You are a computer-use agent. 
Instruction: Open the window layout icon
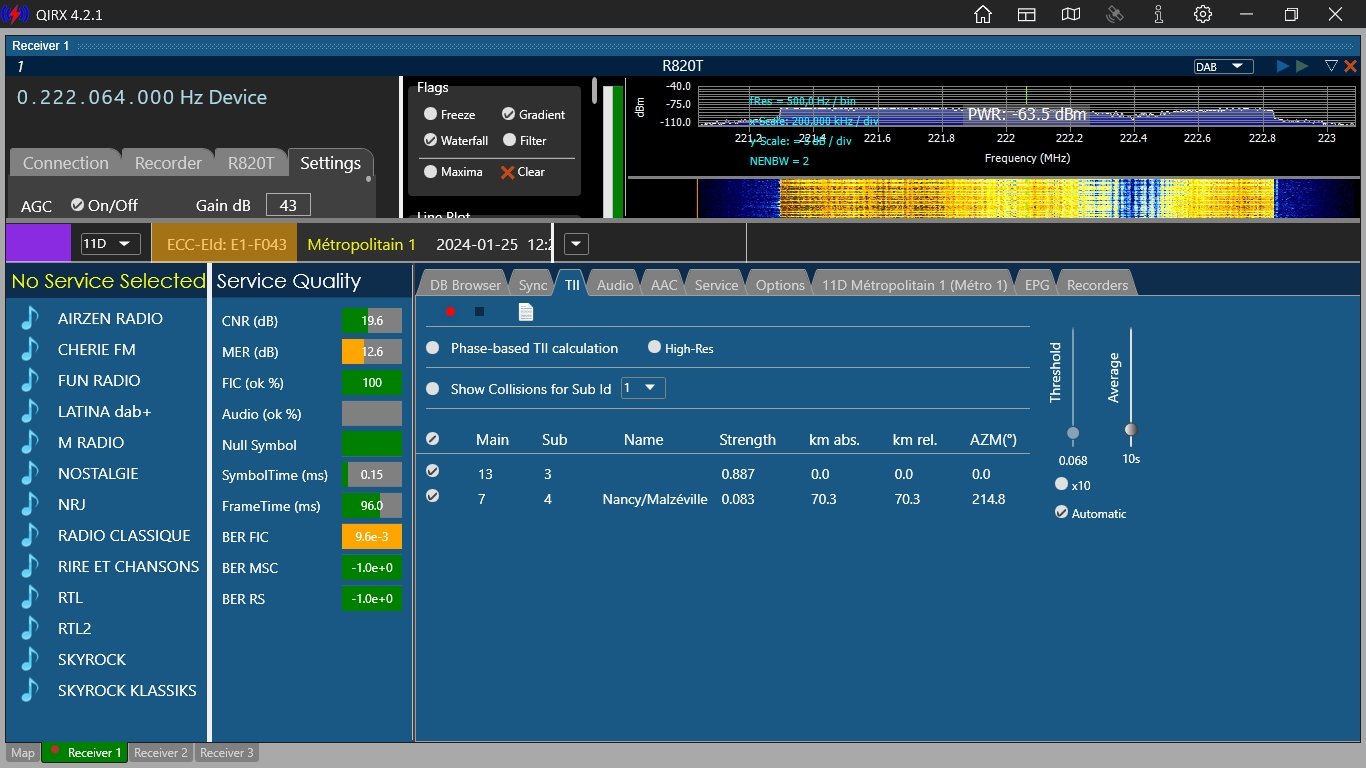(x=1027, y=15)
